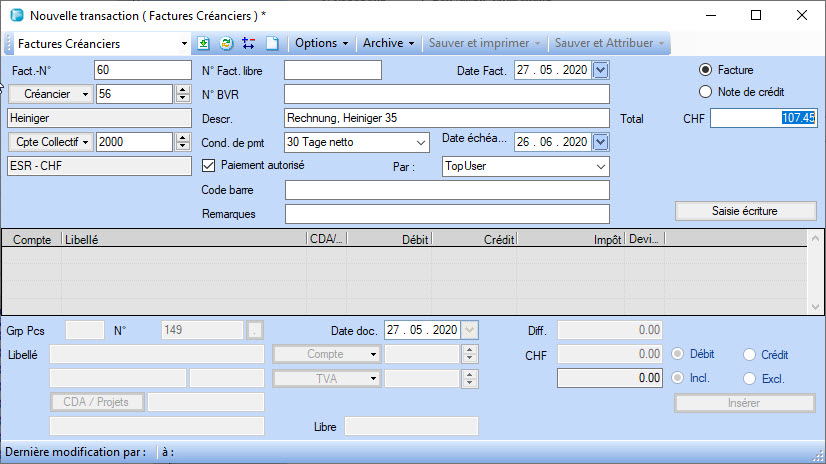Image resolution: width=826 pixels, height=464 pixels.
Task: Expand the Factures Créanciers type dropdown
Action: 183,44
